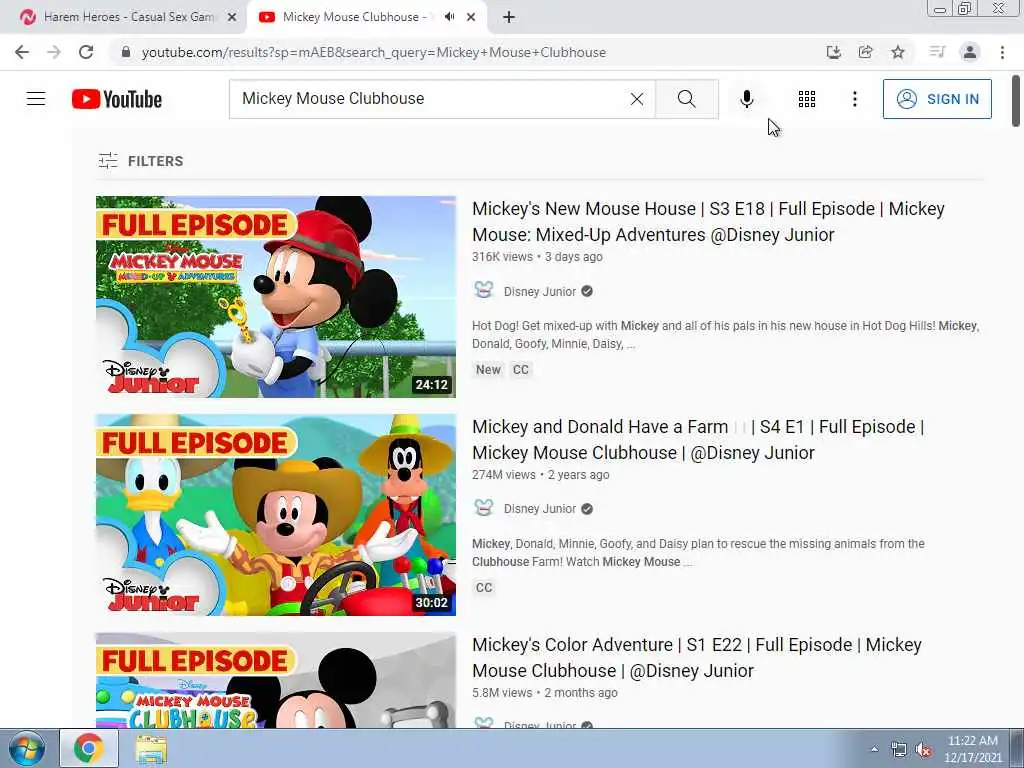Open the media controls icon in Chrome toolbar
This screenshot has width=1024, height=768.
coord(937,52)
